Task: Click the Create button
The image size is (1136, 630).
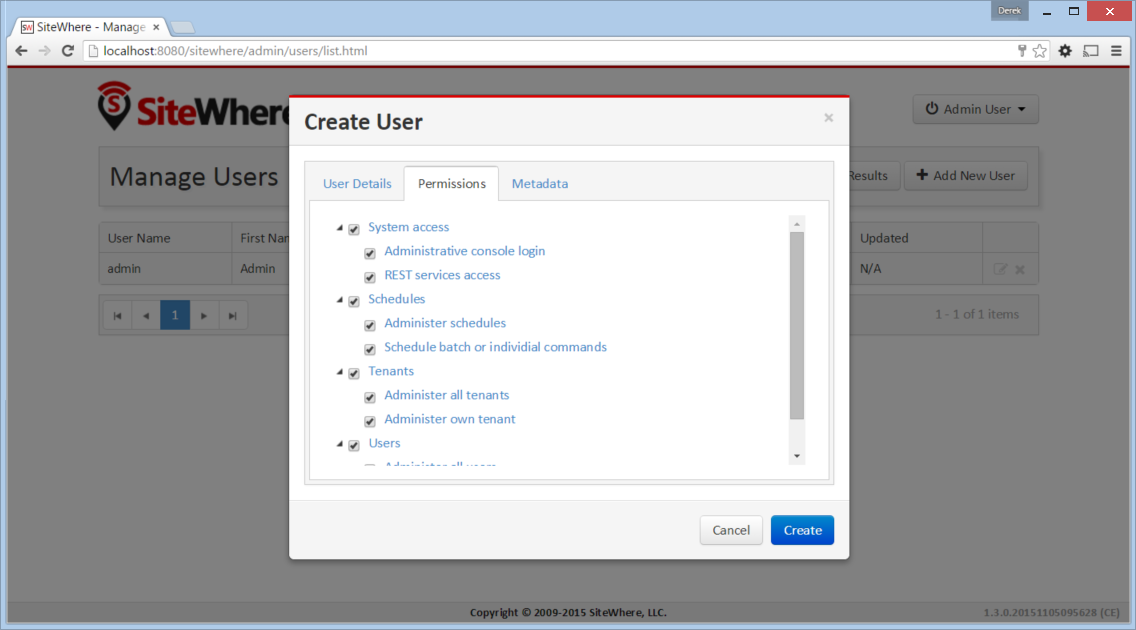Action: 802,530
